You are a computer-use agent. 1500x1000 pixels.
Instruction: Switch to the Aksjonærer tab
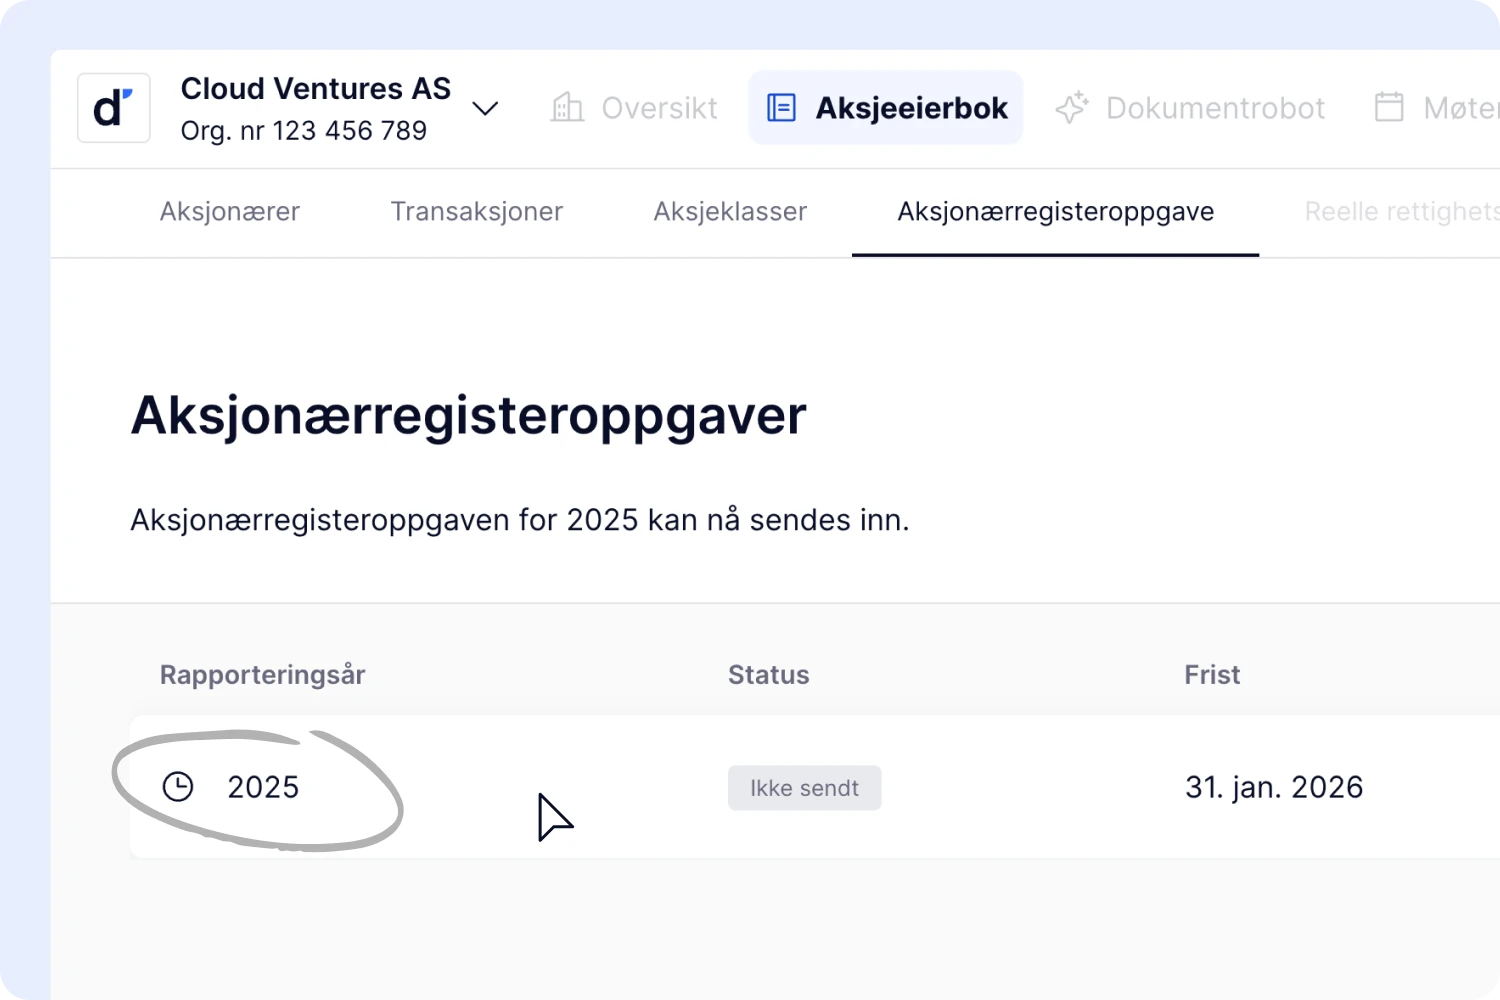[230, 212]
